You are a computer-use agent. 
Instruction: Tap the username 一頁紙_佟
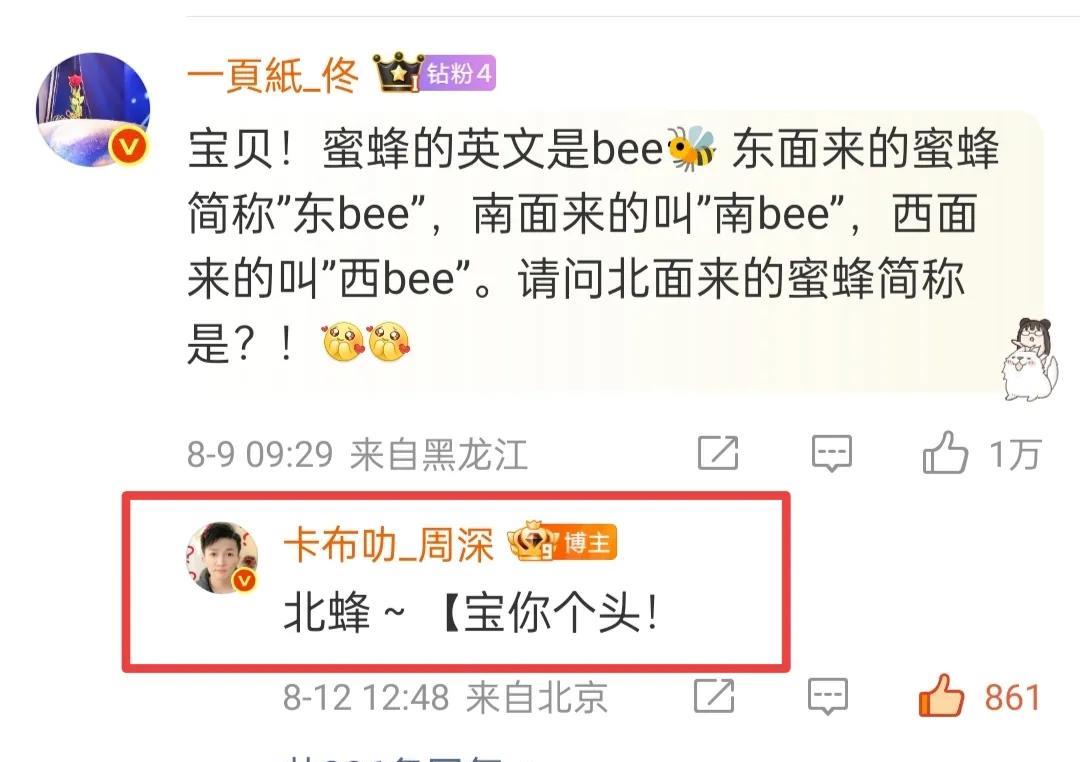click(273, 74)
